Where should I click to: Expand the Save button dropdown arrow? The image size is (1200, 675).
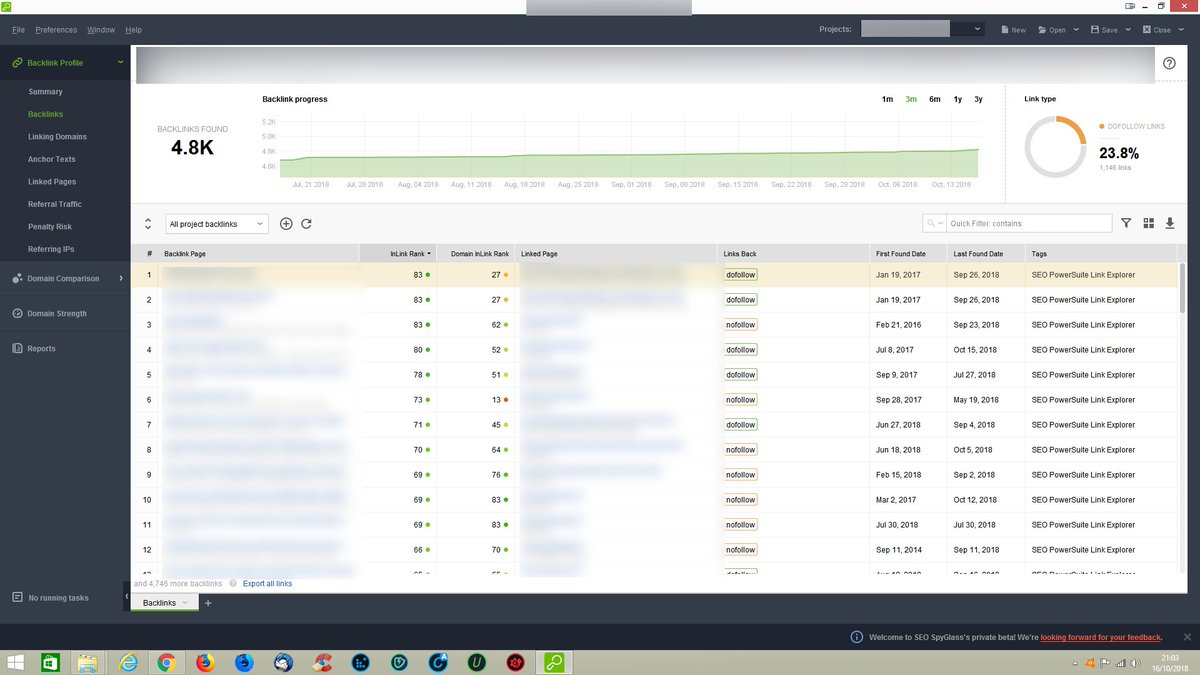tap(1128, 30)
